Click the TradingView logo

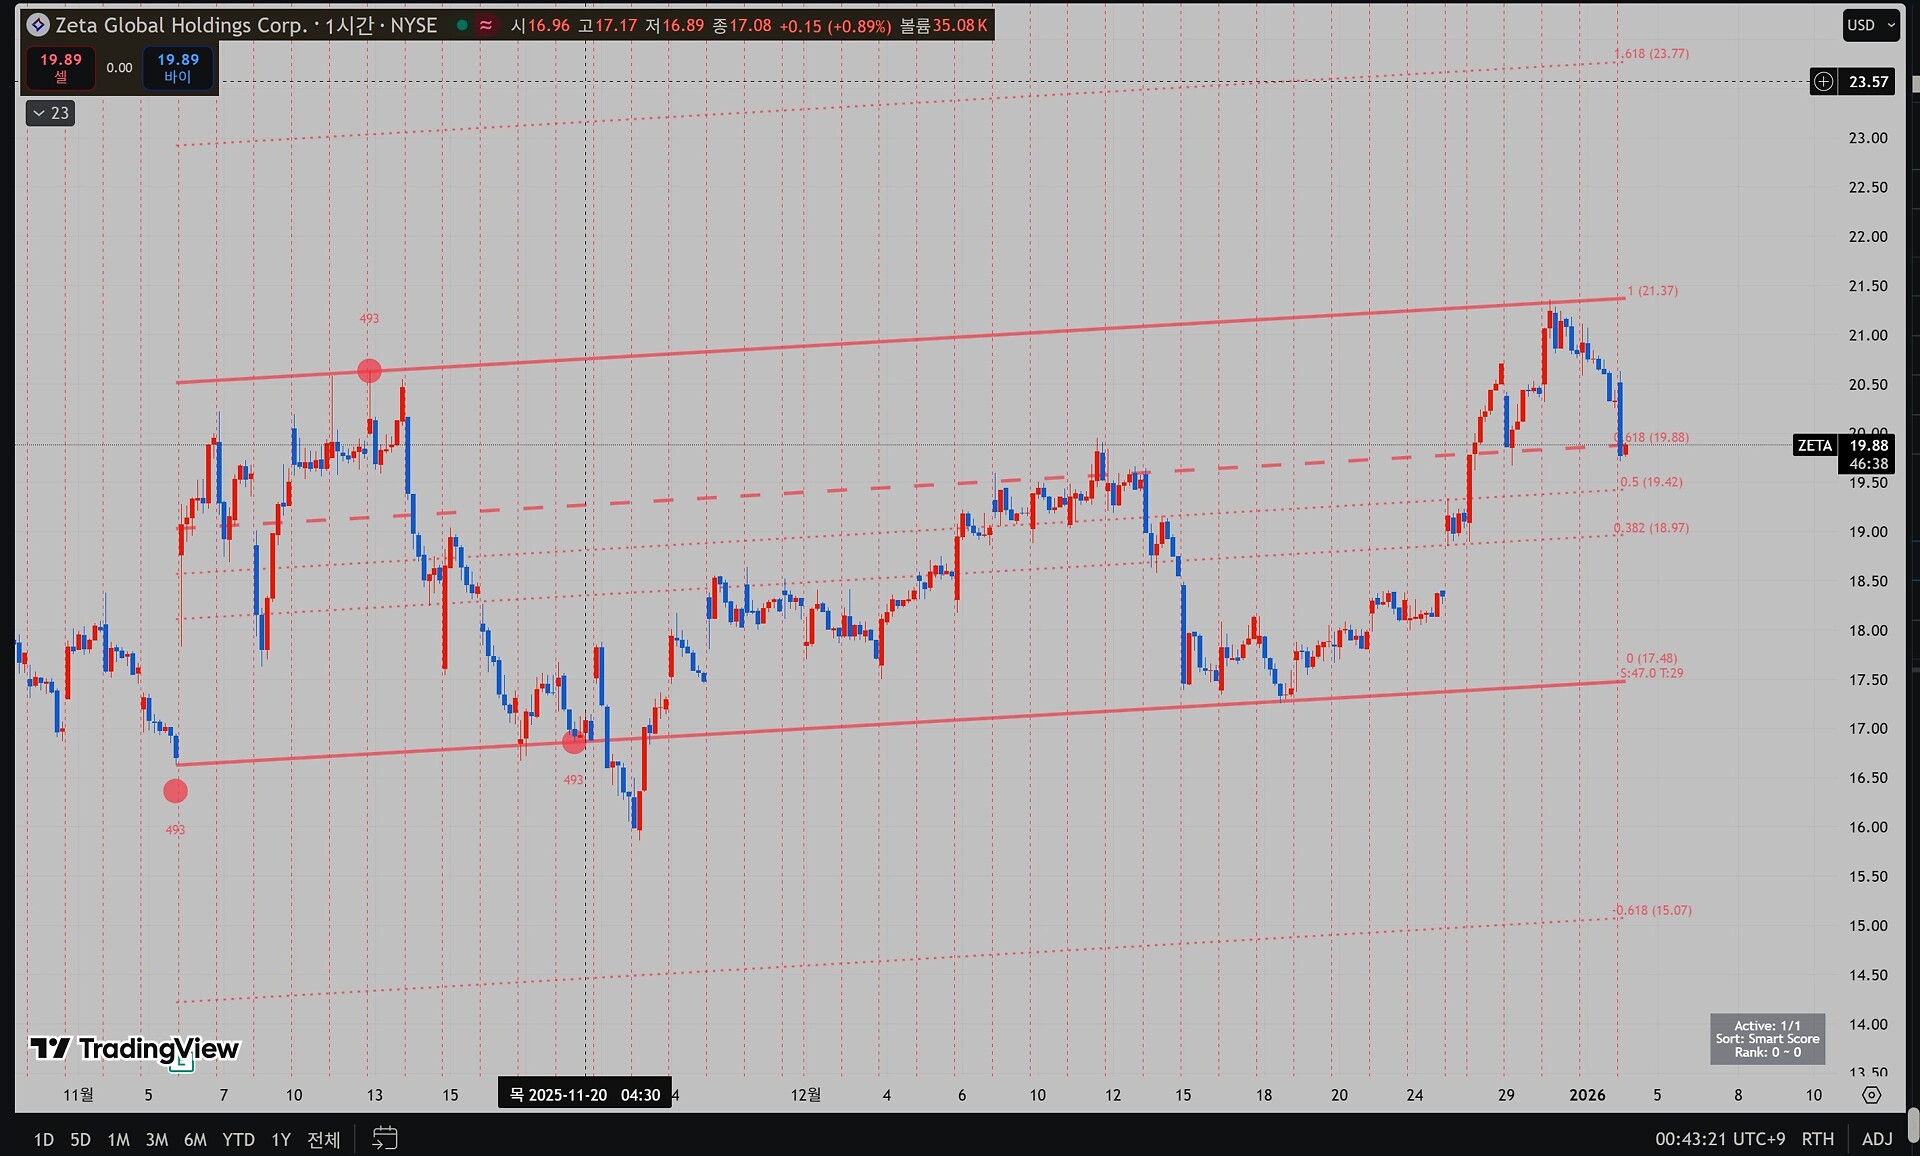pos(134,1048)
